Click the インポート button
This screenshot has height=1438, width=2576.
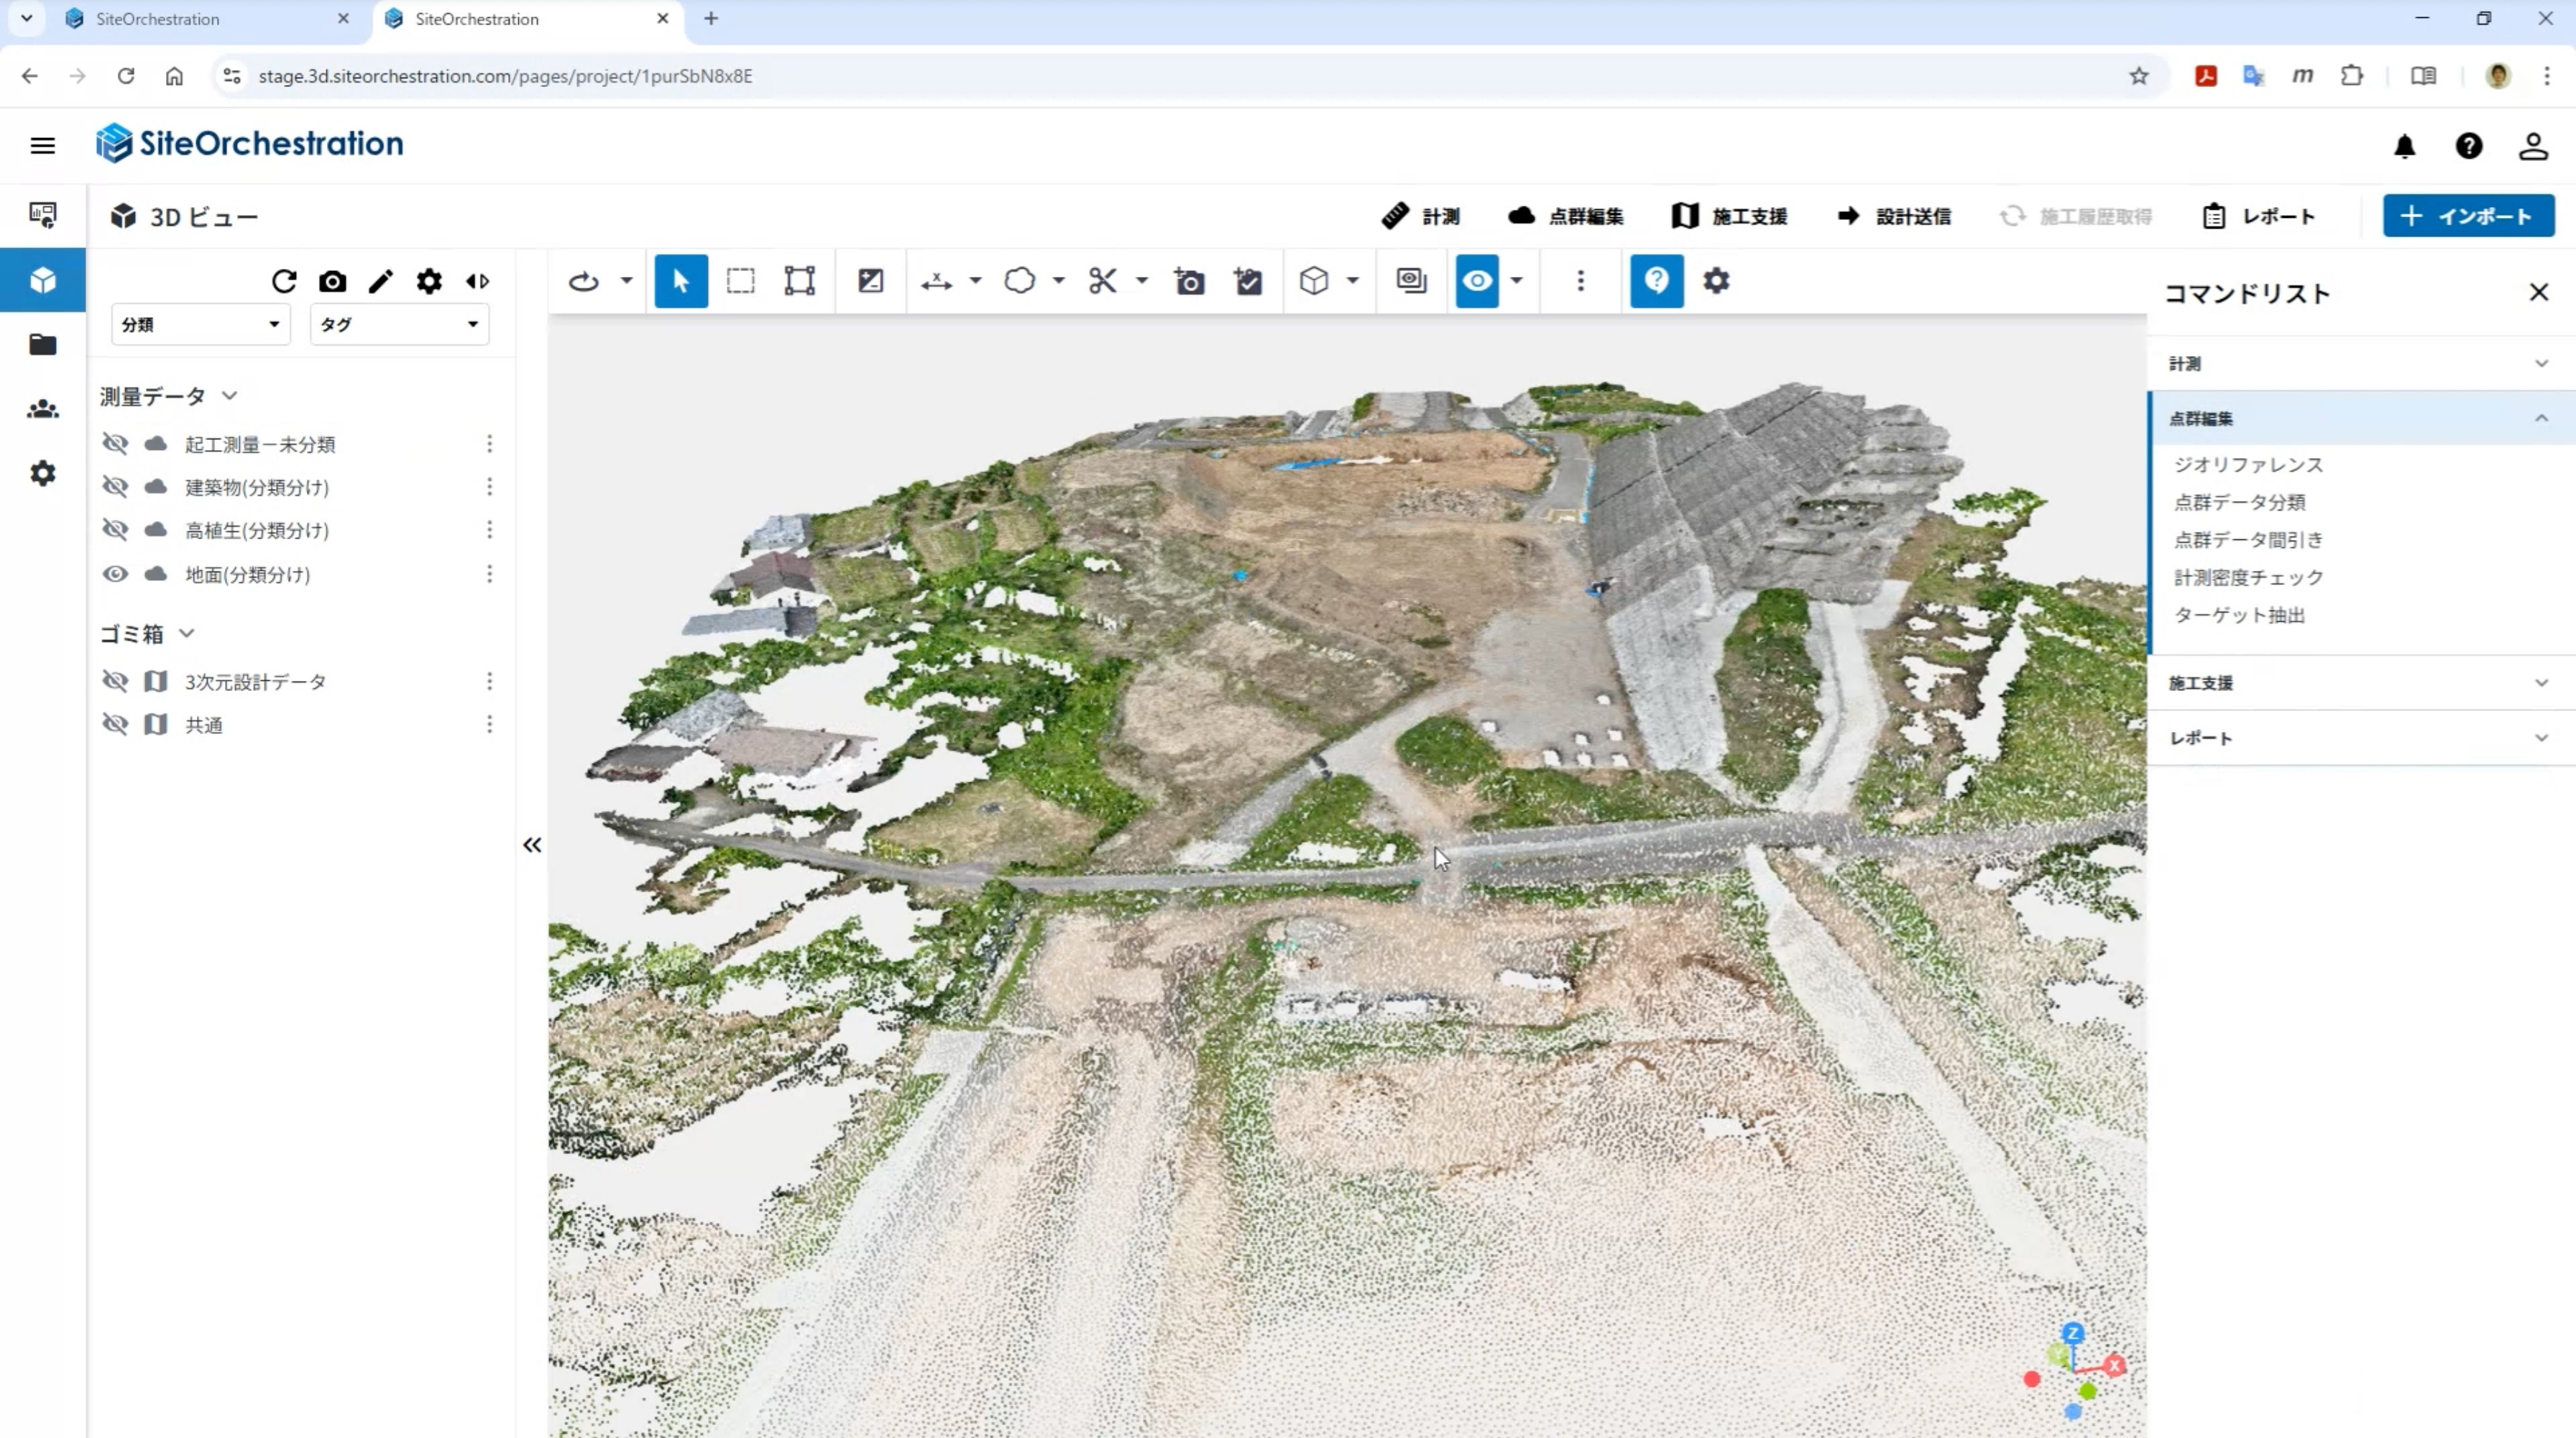[2468, 216]
